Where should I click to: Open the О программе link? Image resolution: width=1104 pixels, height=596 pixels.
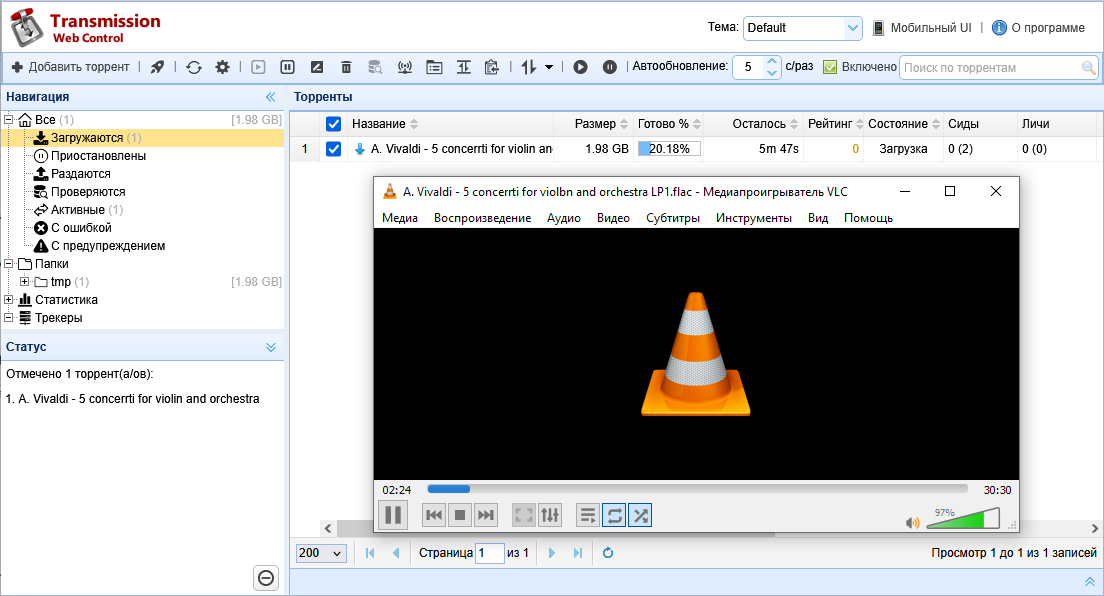coord(1047,28)
